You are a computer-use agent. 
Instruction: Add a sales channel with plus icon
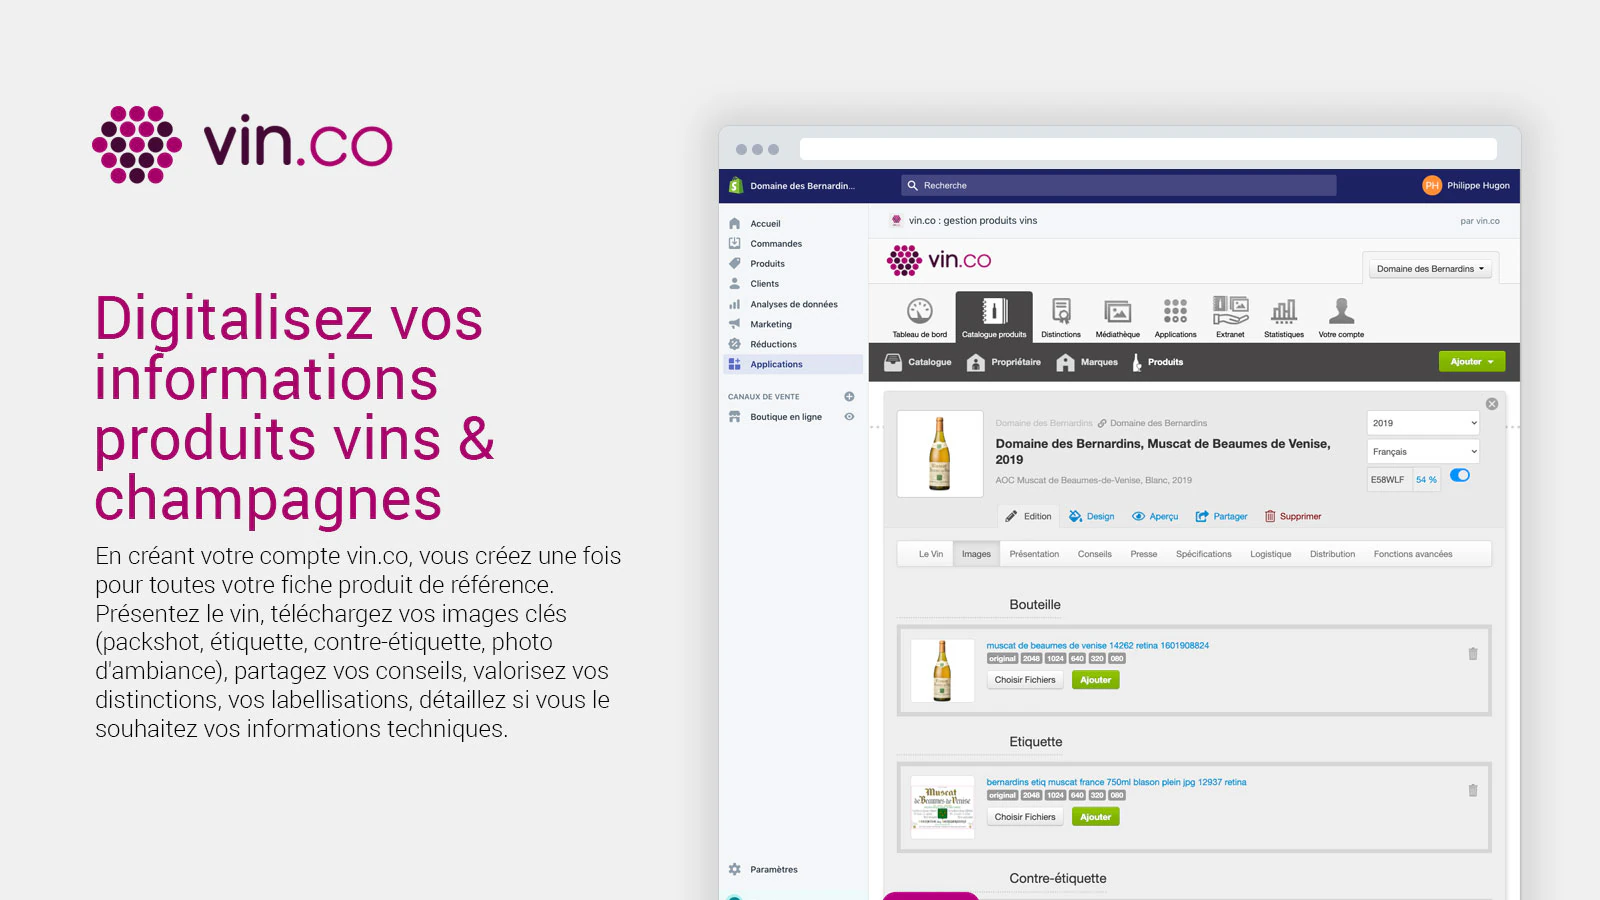pos(849,397)
